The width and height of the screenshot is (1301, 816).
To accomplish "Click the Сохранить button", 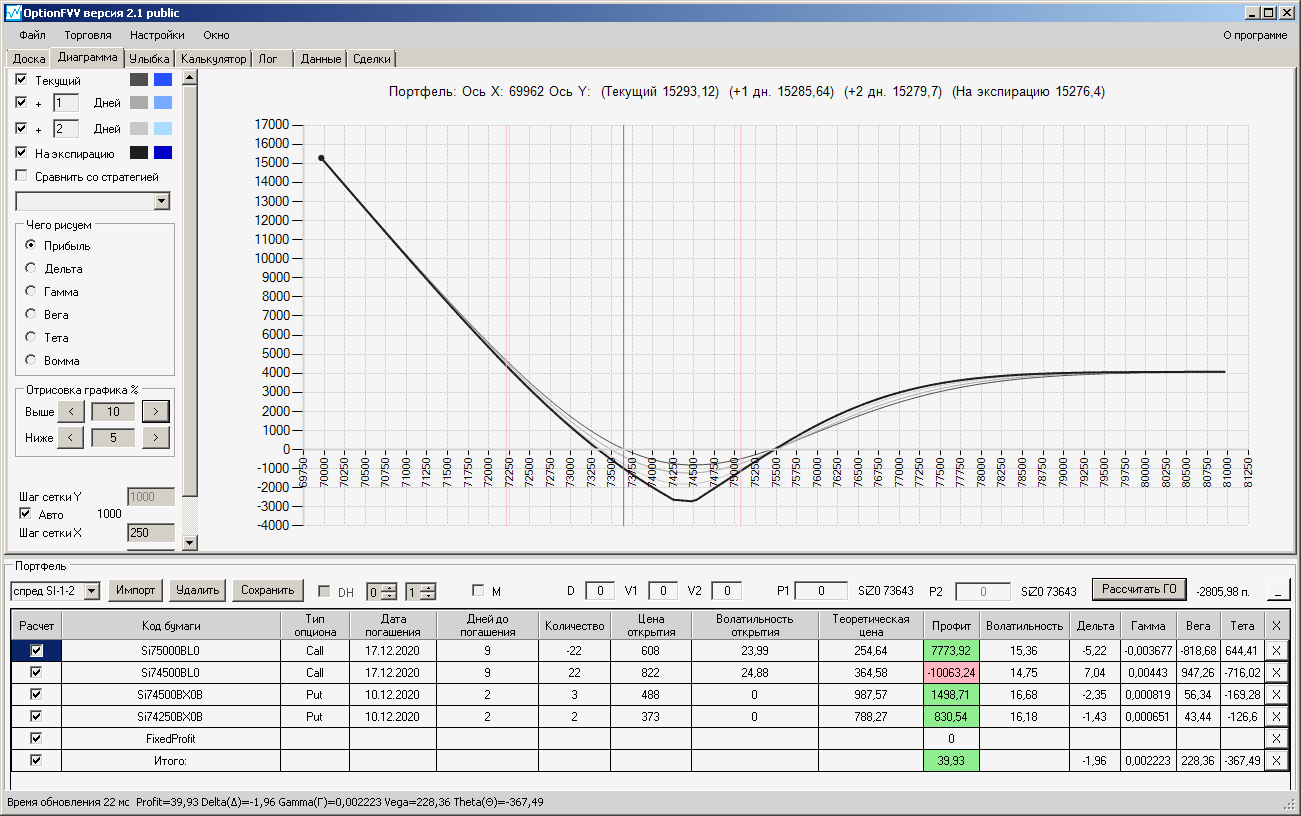I will (268, 590).
